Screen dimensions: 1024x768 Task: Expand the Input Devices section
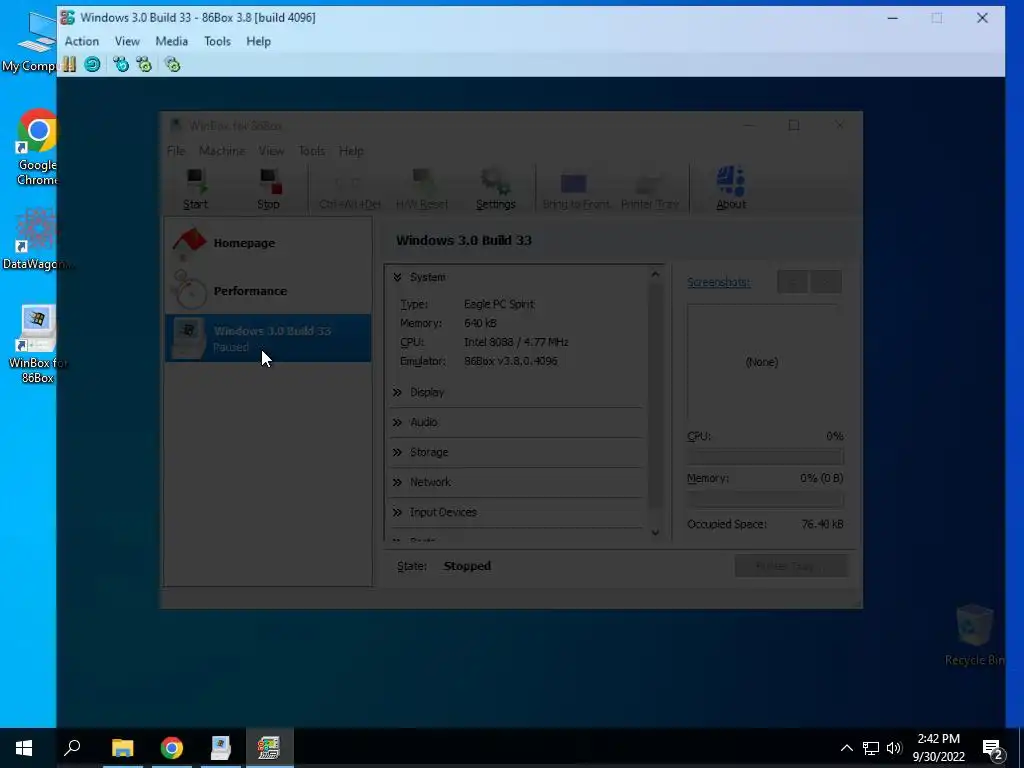point(397,512)
